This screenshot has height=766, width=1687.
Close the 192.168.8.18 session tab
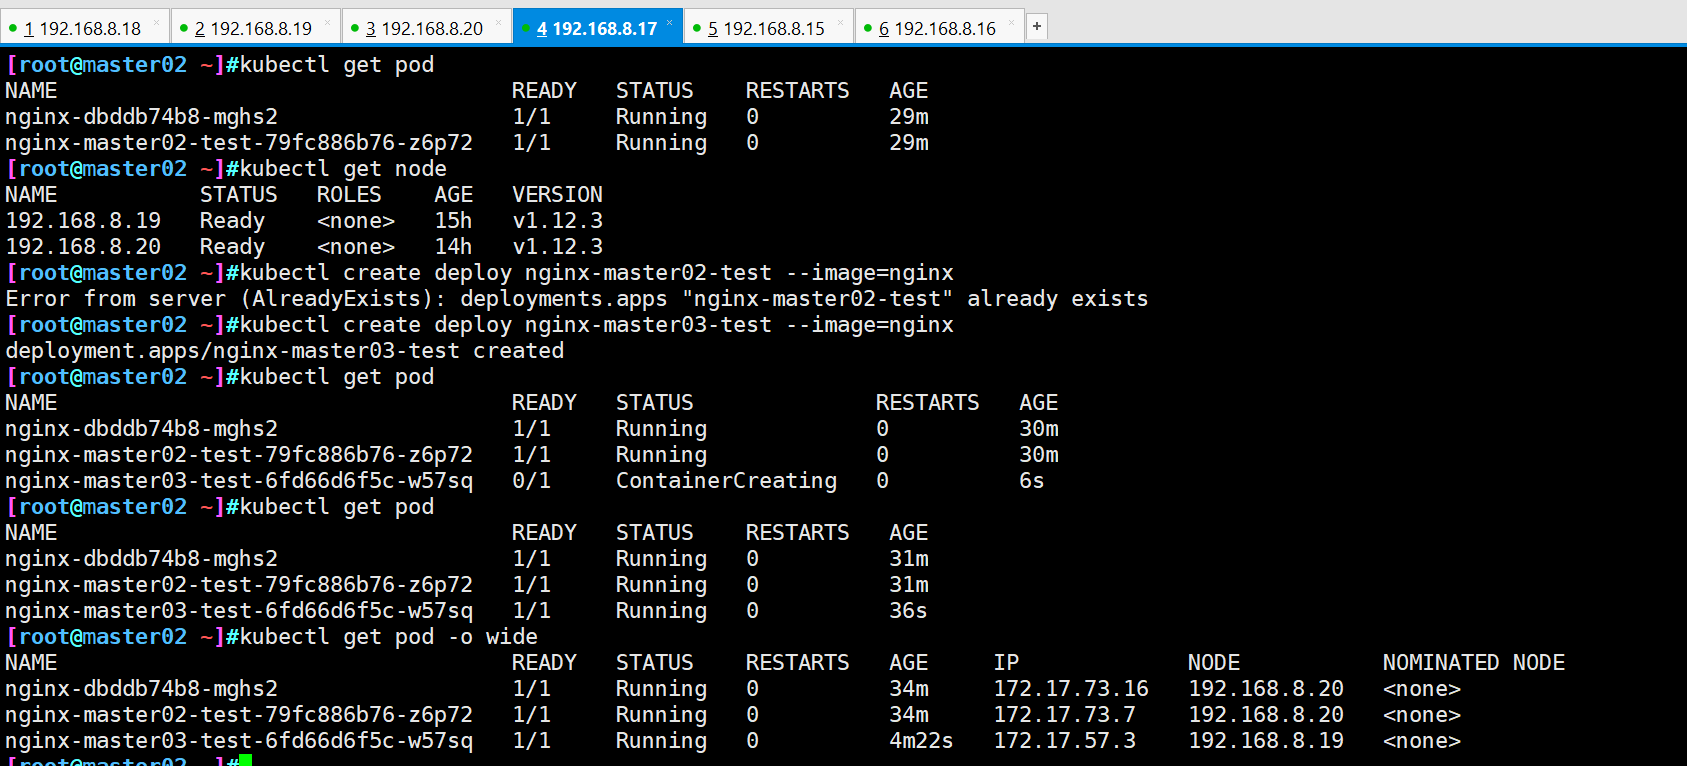156,22
